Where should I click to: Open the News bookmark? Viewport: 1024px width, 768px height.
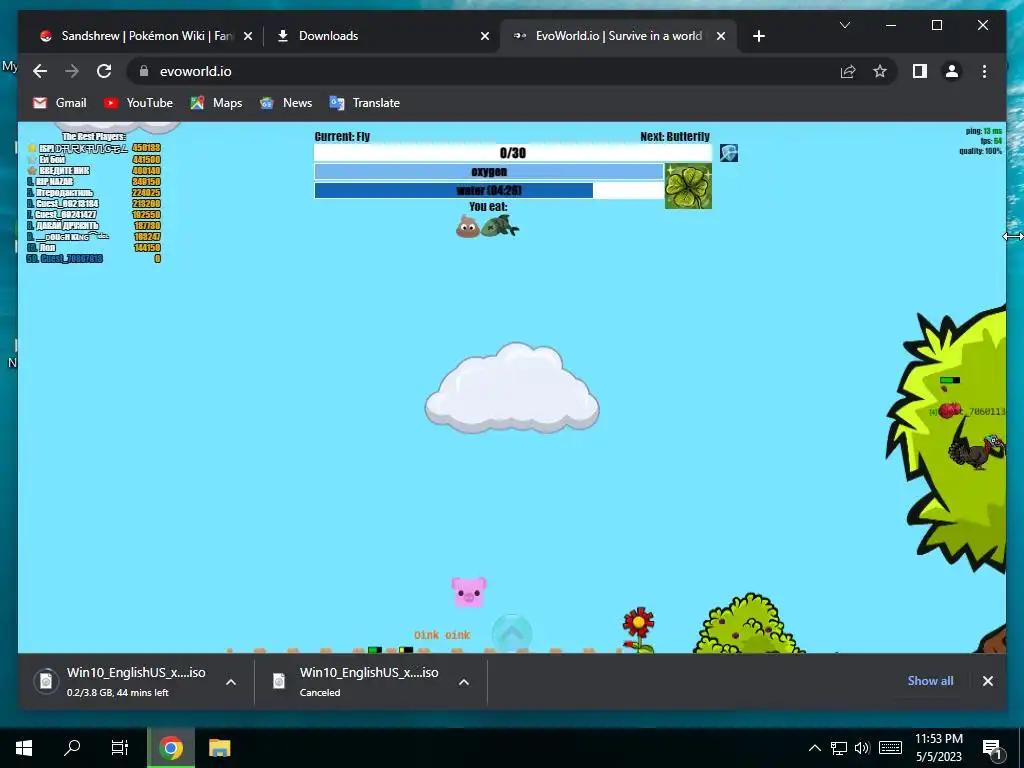(x=285, y=103)
